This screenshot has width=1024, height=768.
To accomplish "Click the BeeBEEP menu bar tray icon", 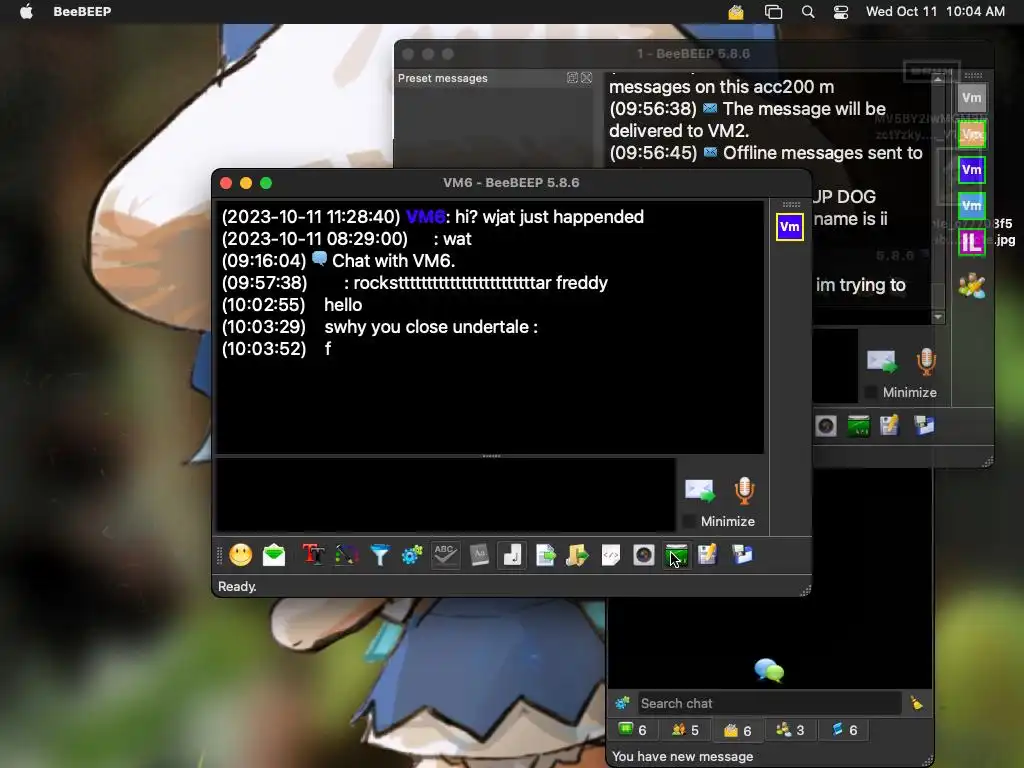I will (x=736, y=12).
